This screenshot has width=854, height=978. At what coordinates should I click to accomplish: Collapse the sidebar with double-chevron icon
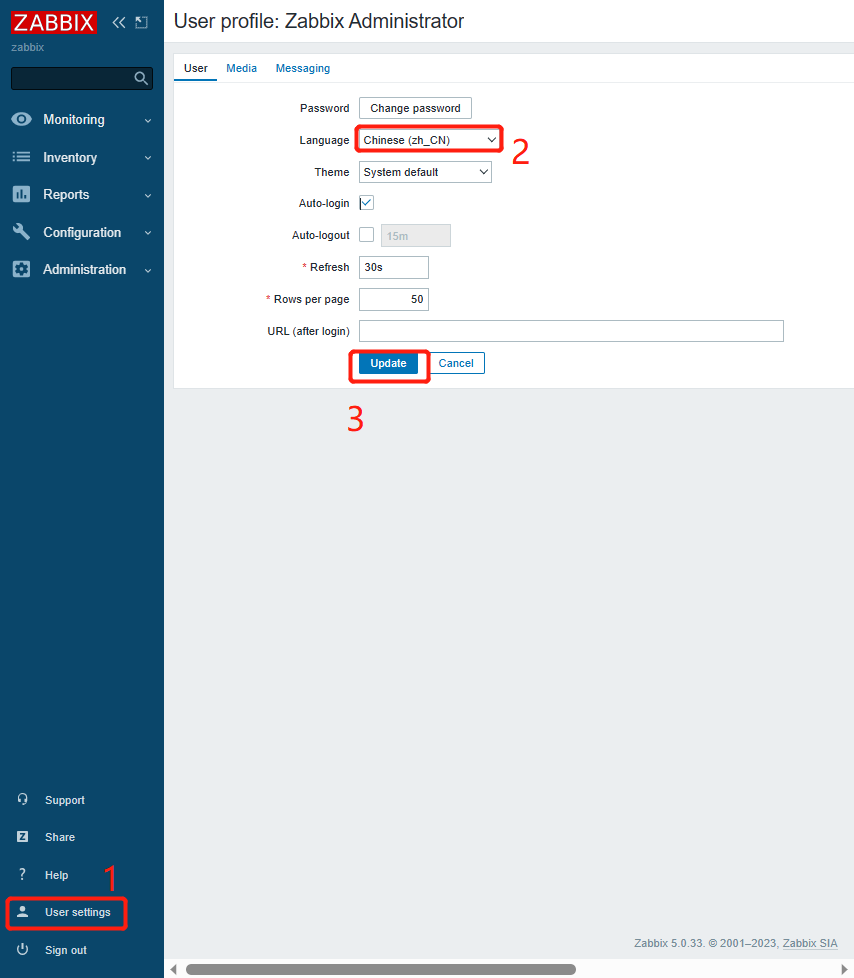pos(119,22)
